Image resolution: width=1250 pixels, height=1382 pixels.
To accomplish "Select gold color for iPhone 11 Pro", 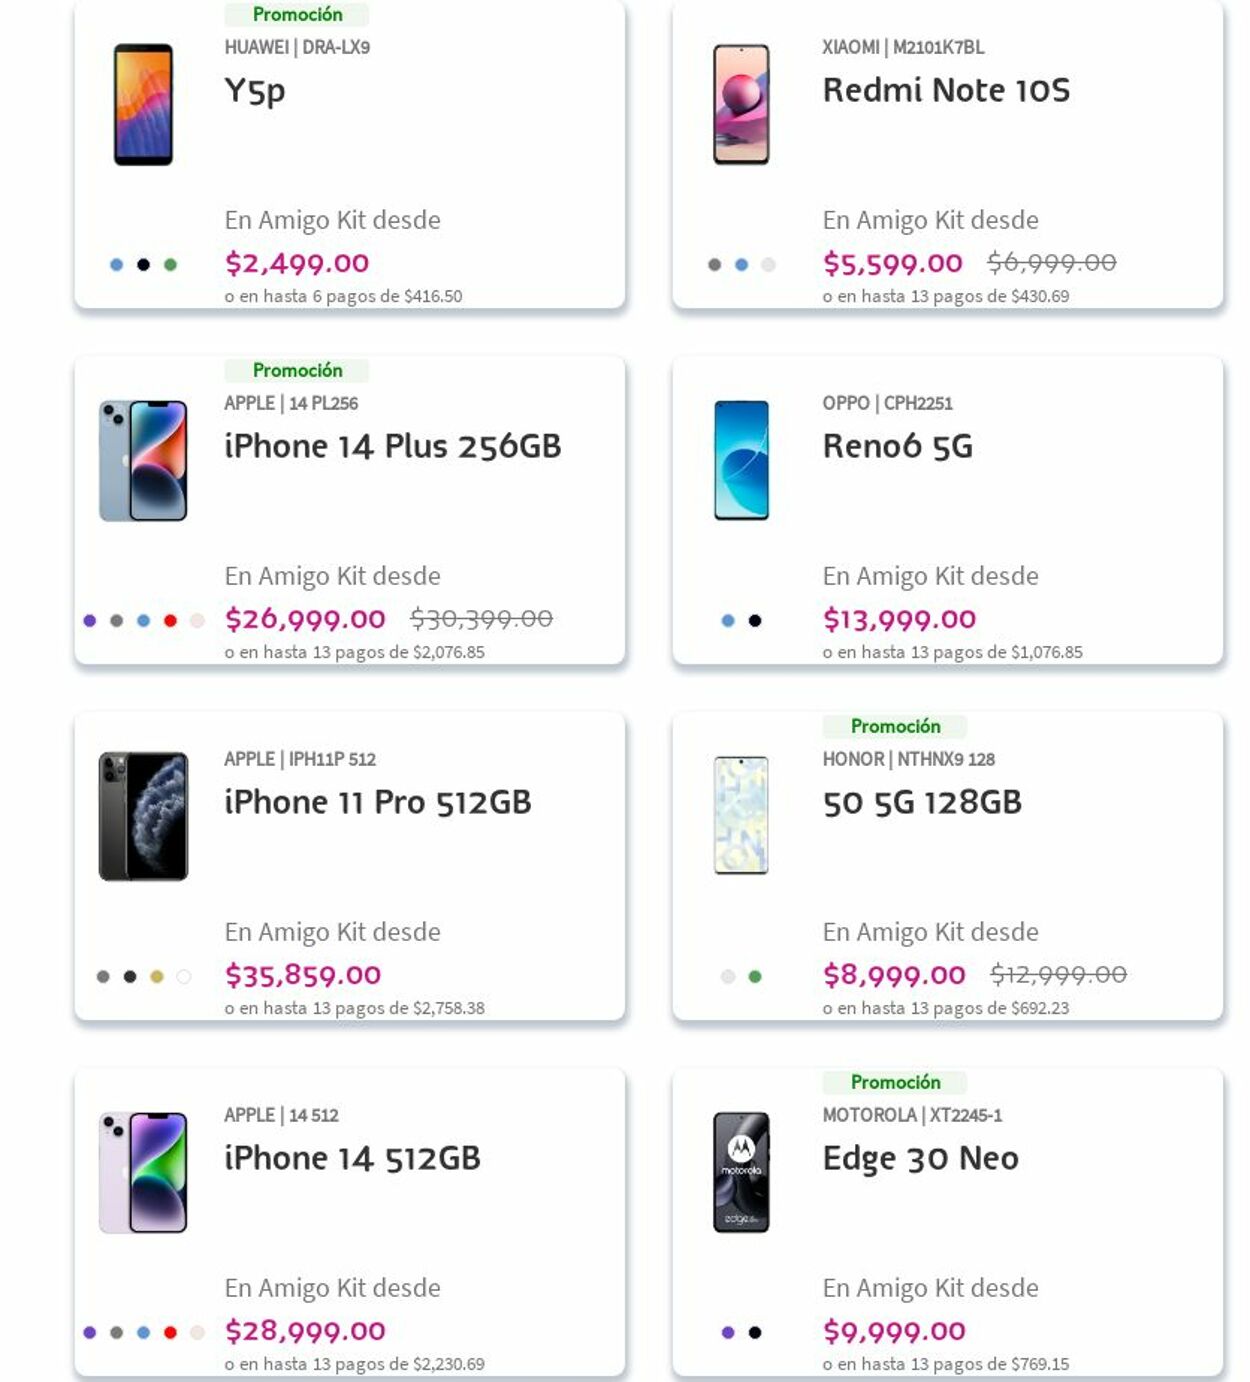I will 157,977.
